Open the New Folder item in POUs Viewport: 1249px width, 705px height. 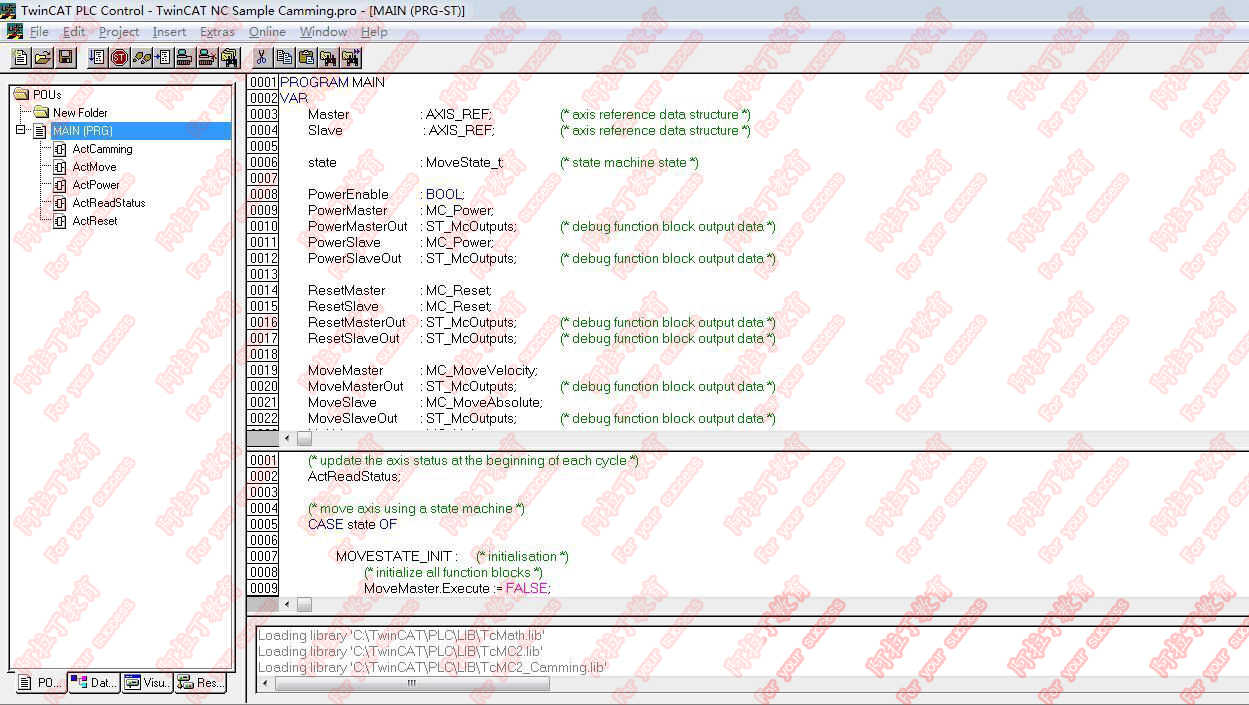pos(80,113)
